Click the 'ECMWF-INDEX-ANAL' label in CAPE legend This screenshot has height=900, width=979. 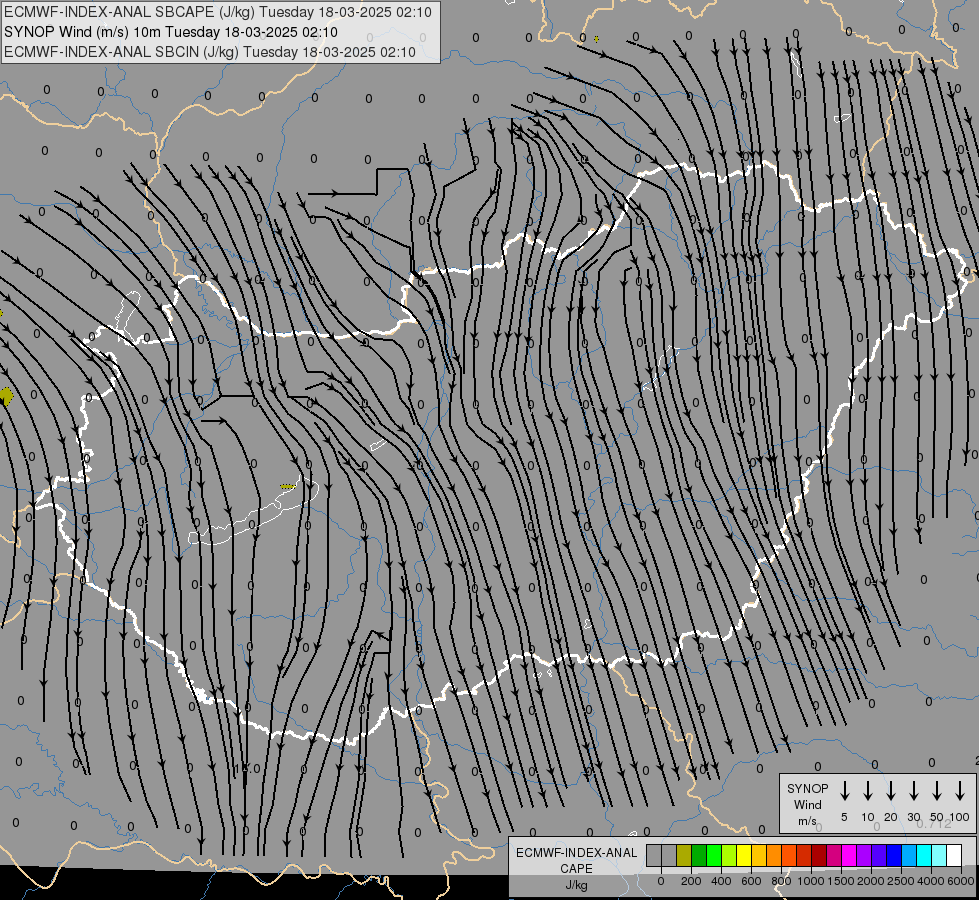click(x=576, y=853)
